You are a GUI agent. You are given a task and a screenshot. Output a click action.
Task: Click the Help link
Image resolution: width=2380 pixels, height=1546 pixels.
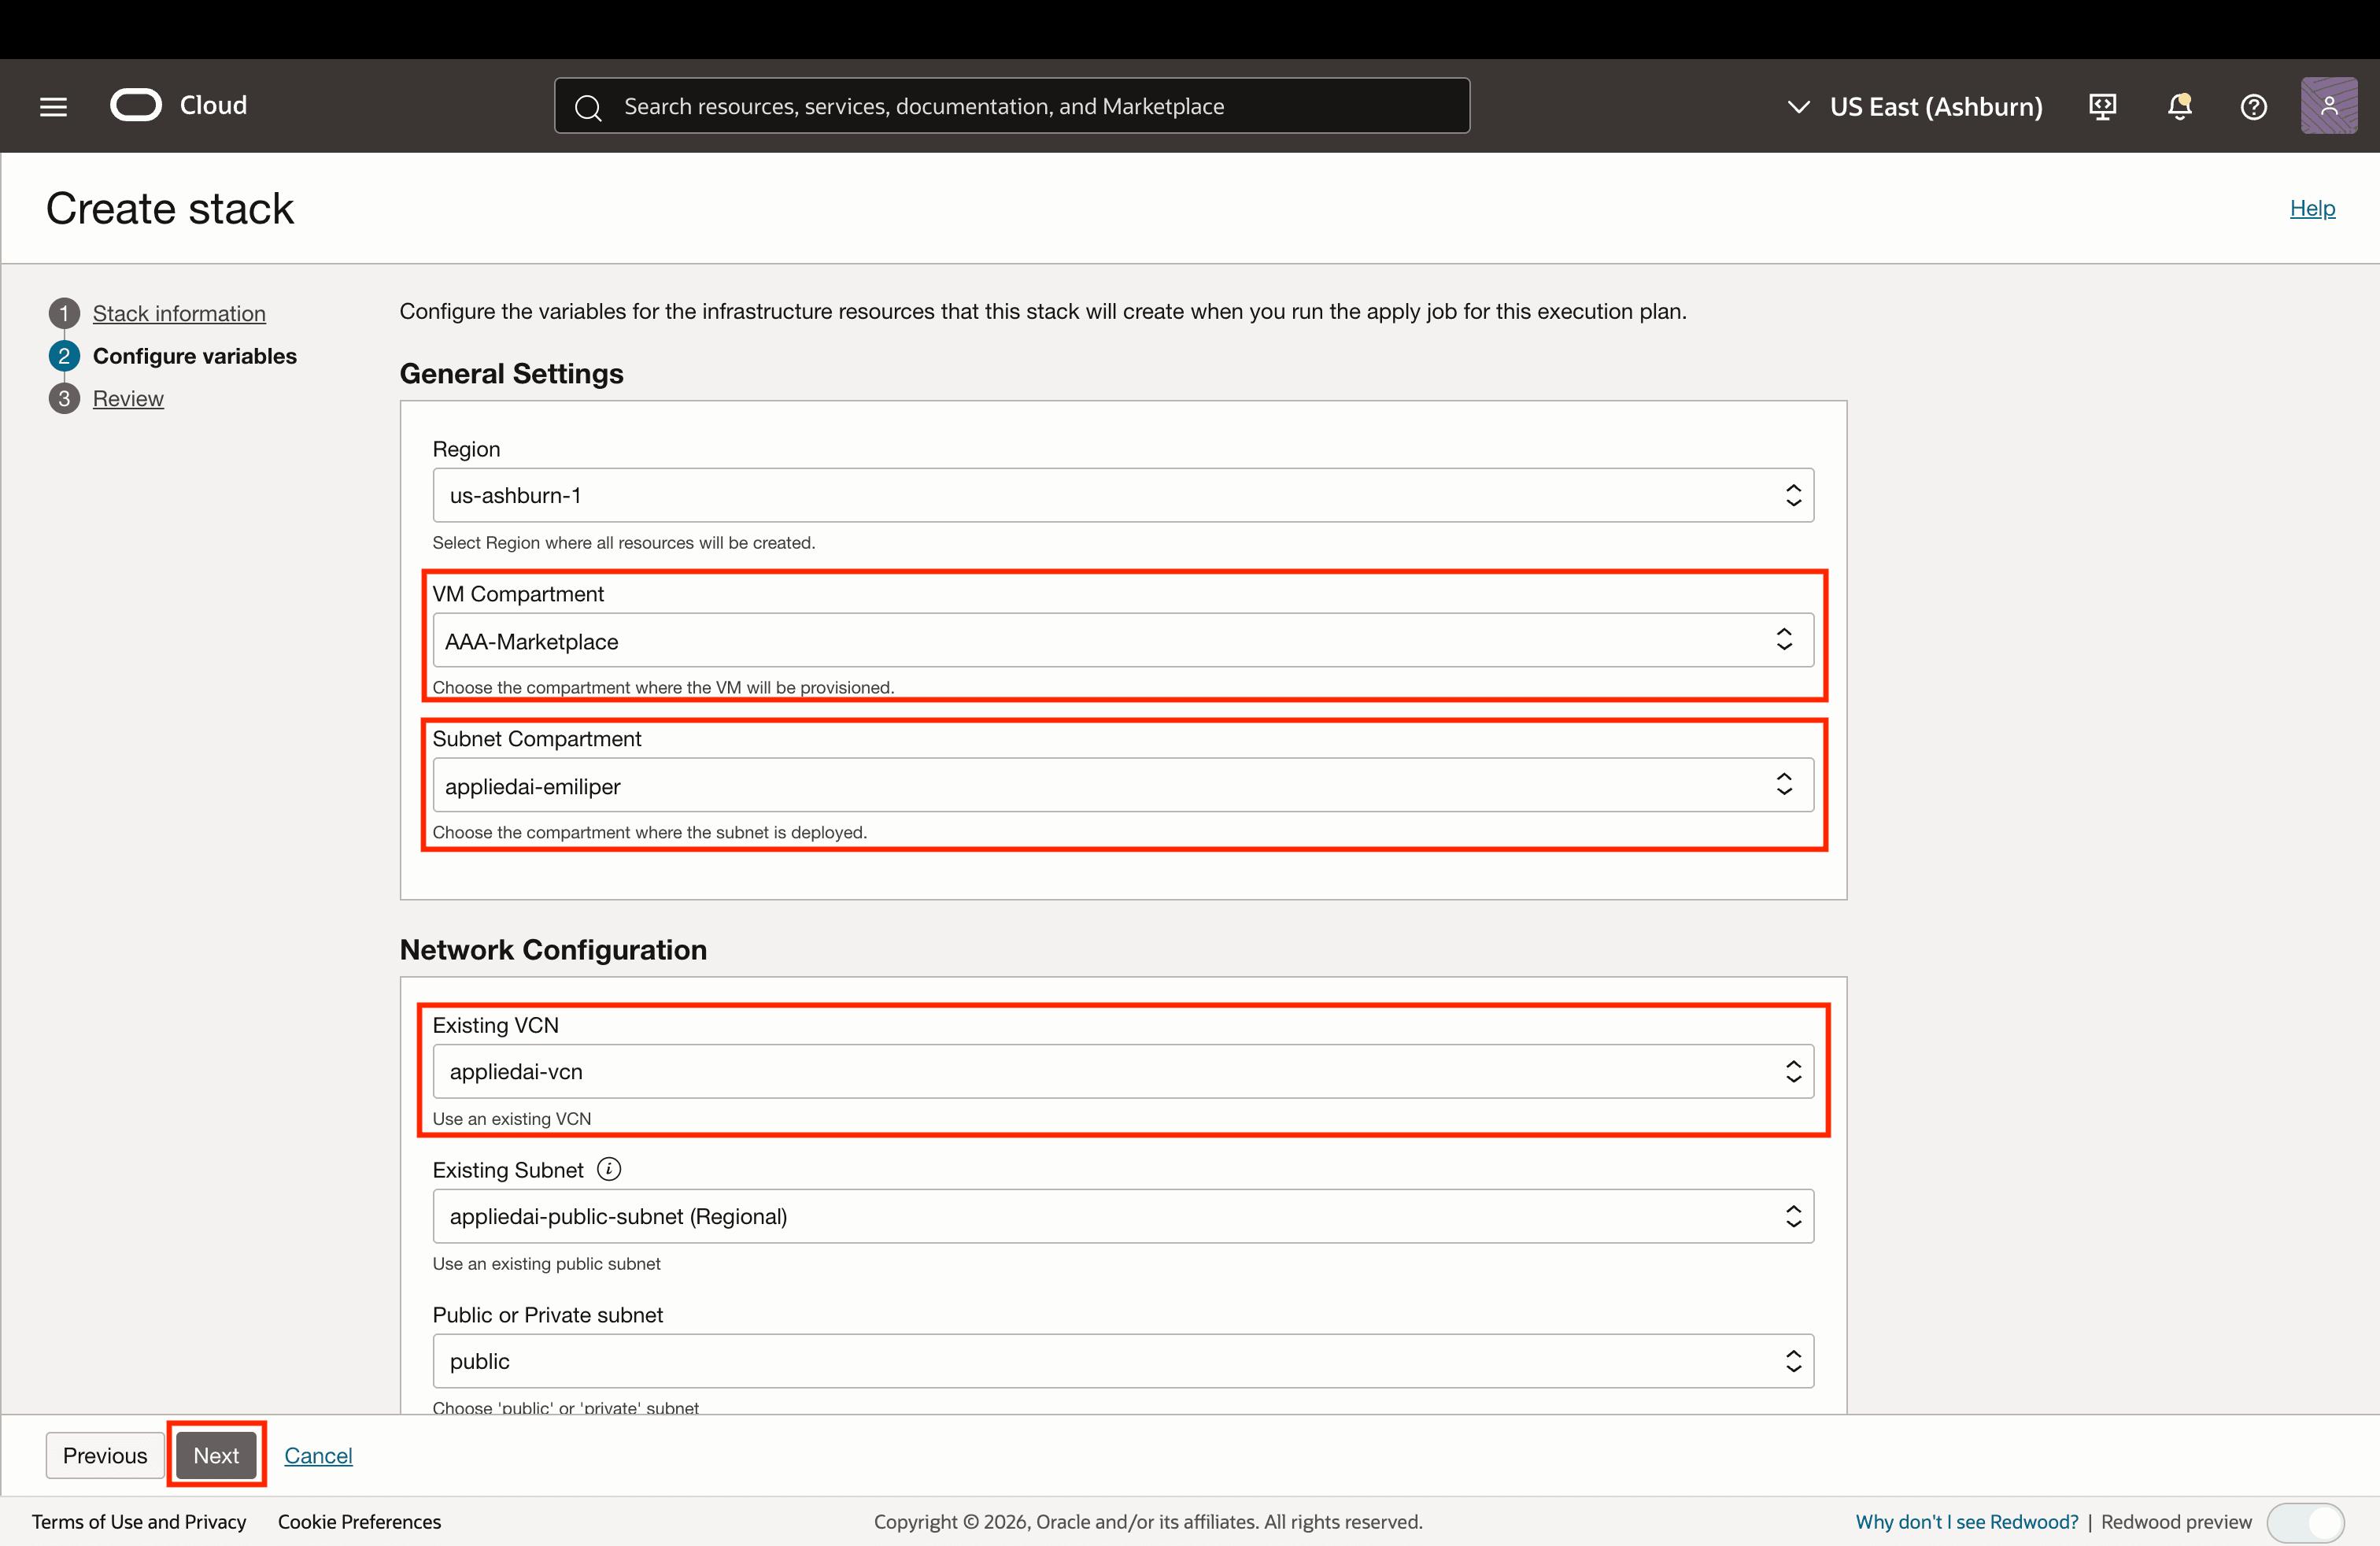pyautogui.click(x=2312, y=208)
